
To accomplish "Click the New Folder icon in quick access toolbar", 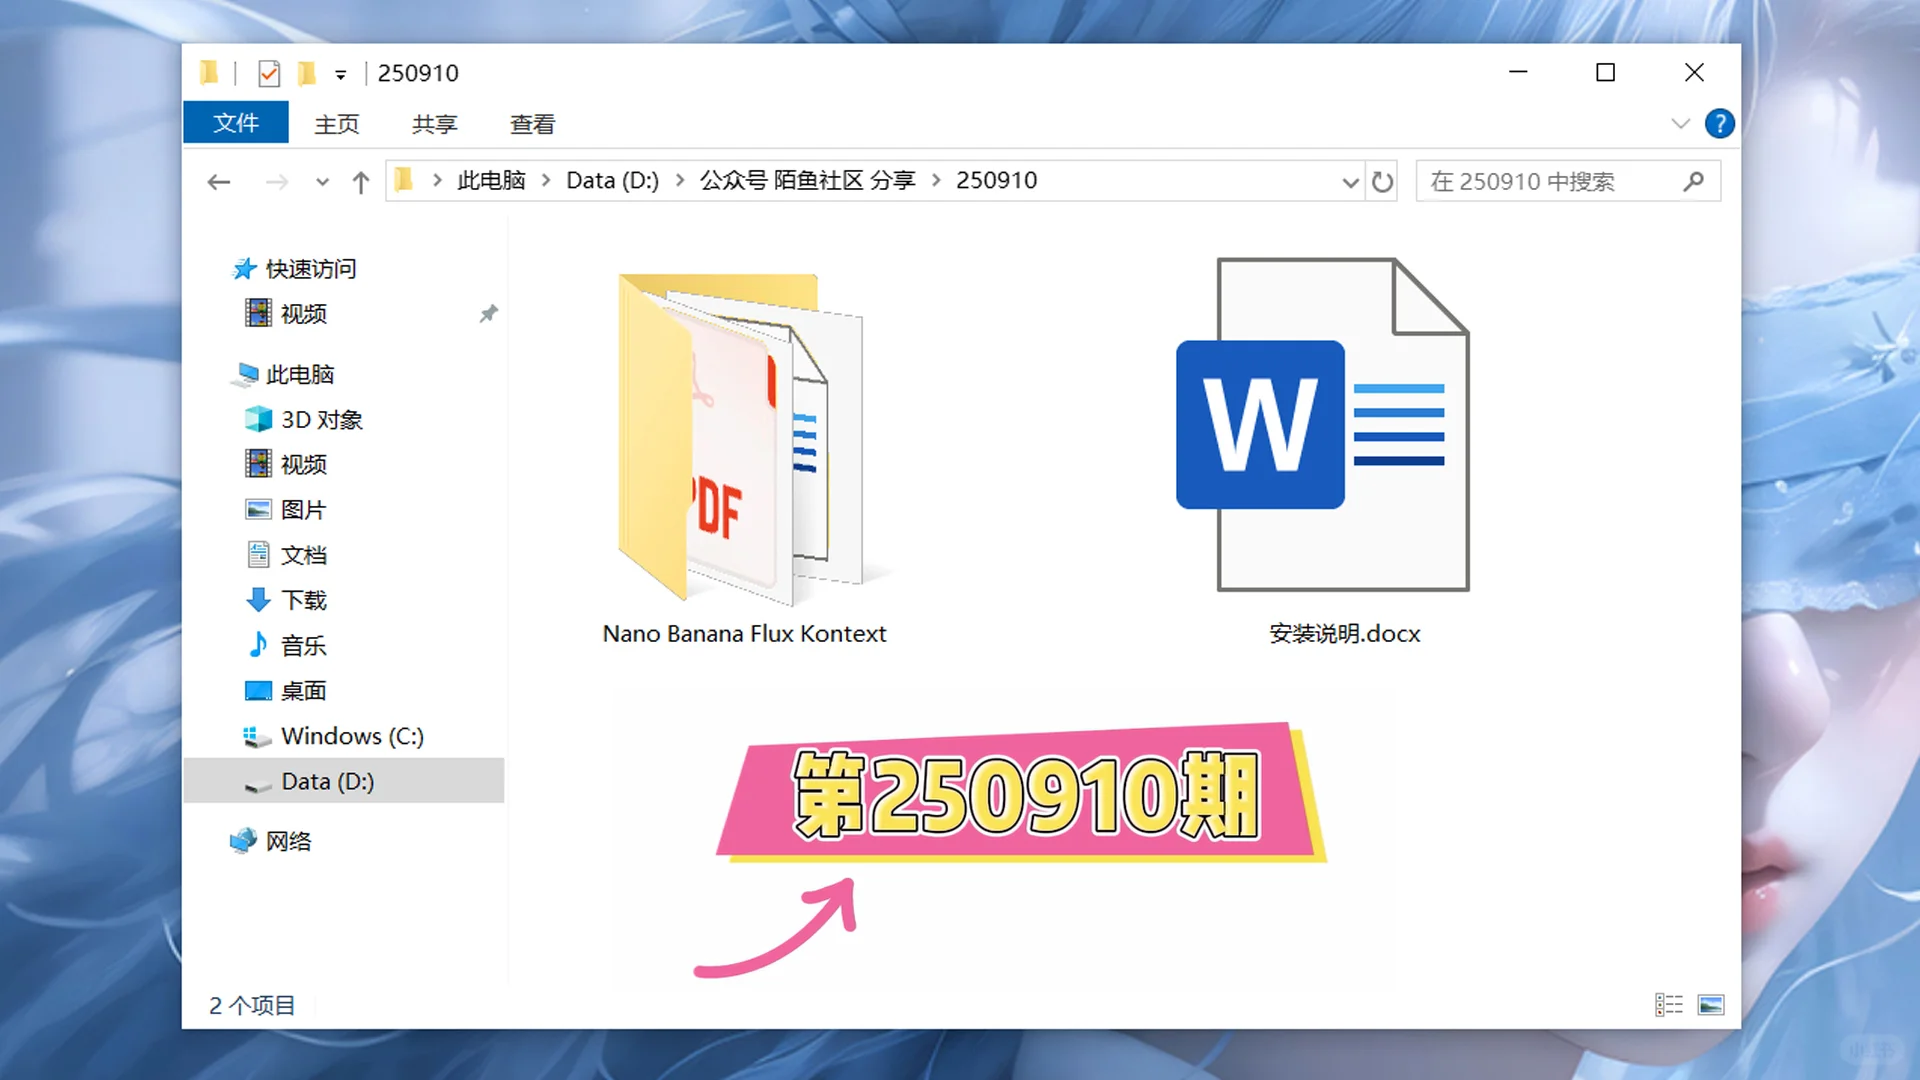I will point(307,73).
